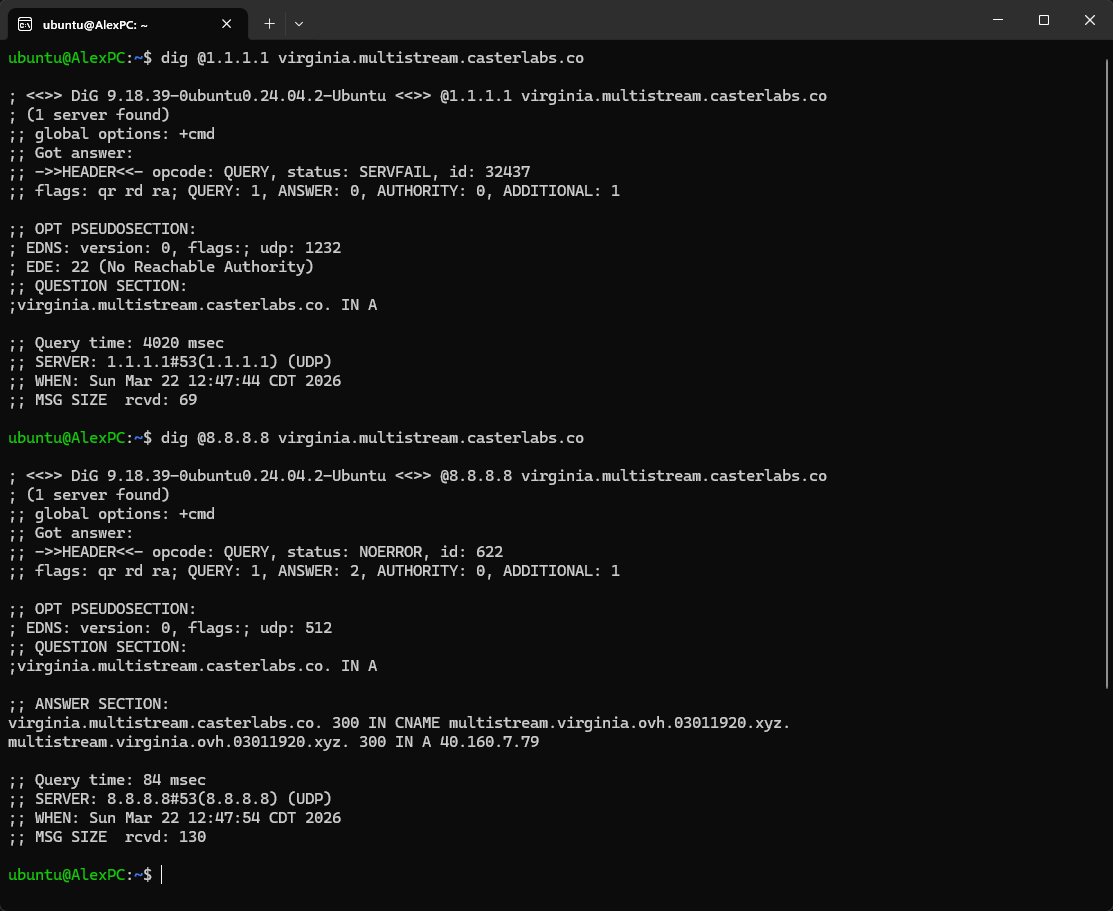Close the ubuntu@AlexPC tab
1113x911 pixels.
click(x=226, y=24)
